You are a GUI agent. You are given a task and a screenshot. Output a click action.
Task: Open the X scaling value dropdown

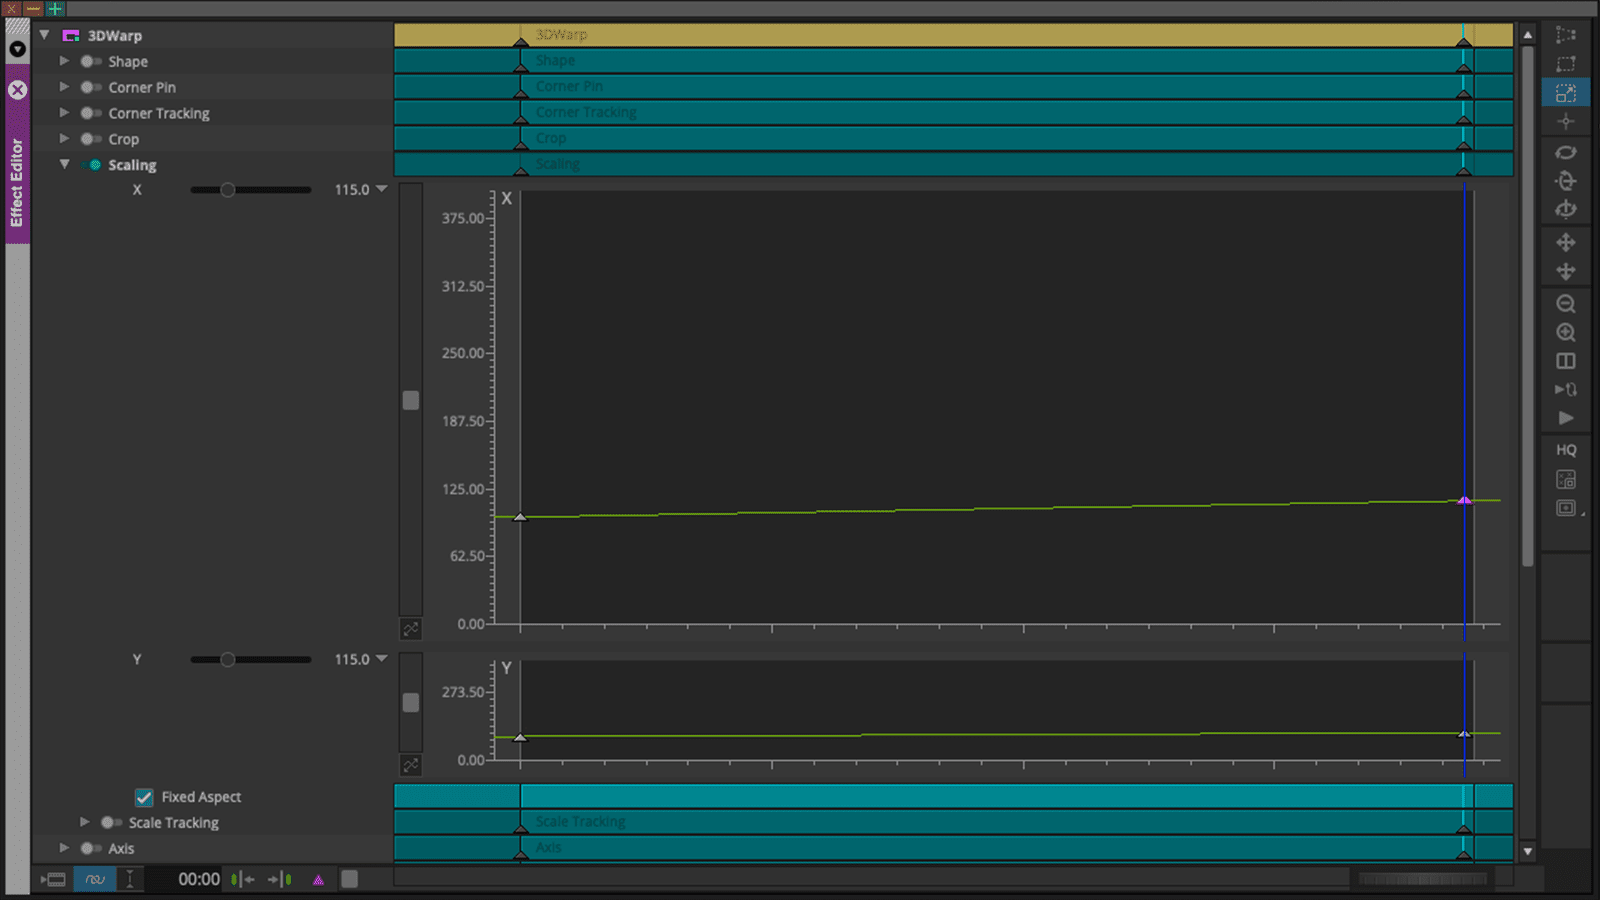point(381,189)
